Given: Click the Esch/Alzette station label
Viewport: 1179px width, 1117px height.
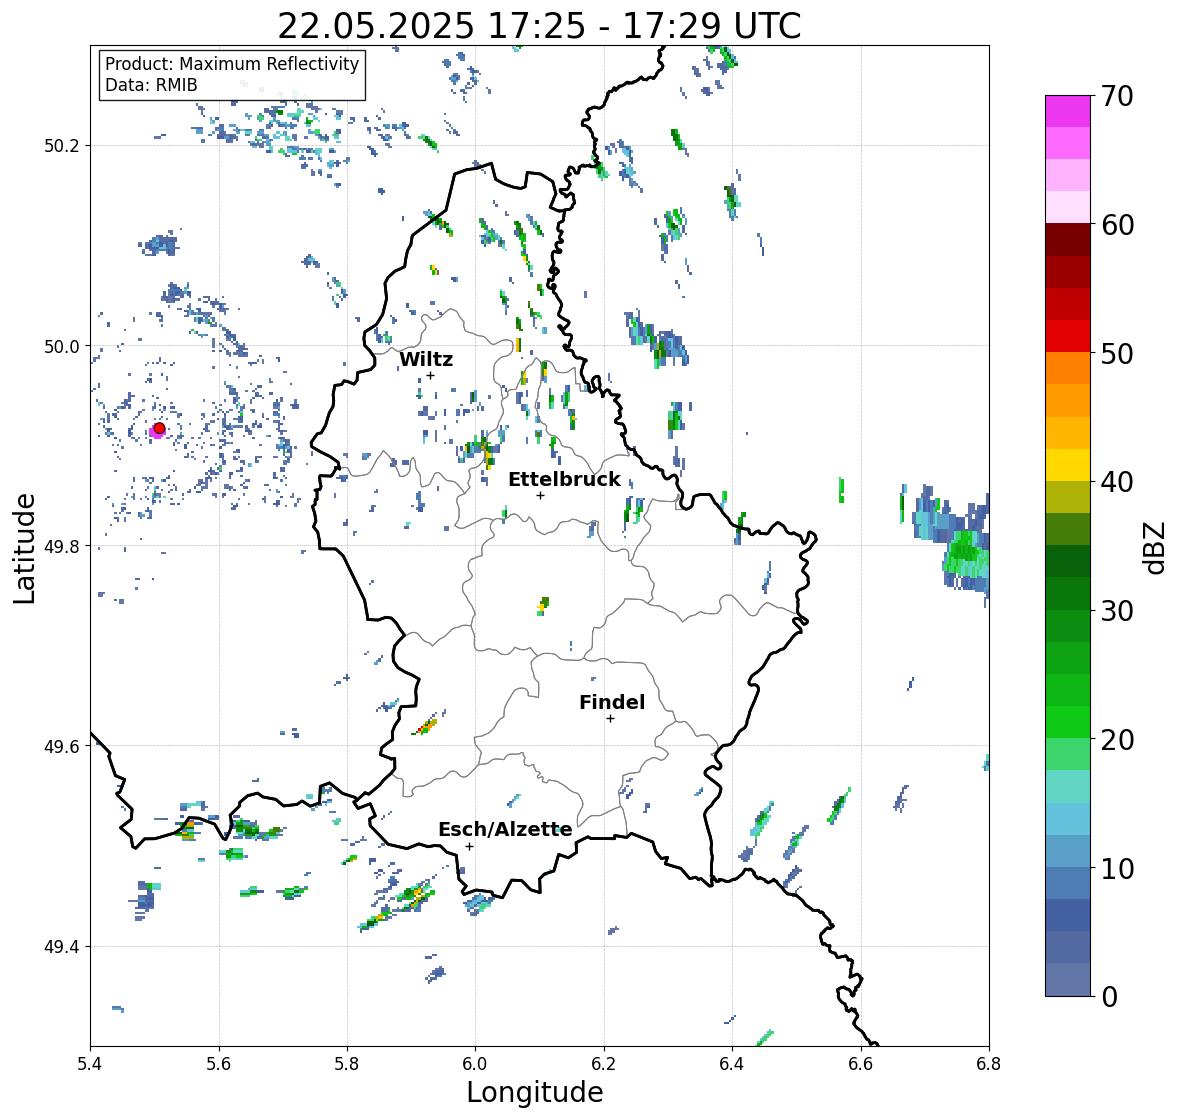Looking at the screenshot, I should 505,829.
